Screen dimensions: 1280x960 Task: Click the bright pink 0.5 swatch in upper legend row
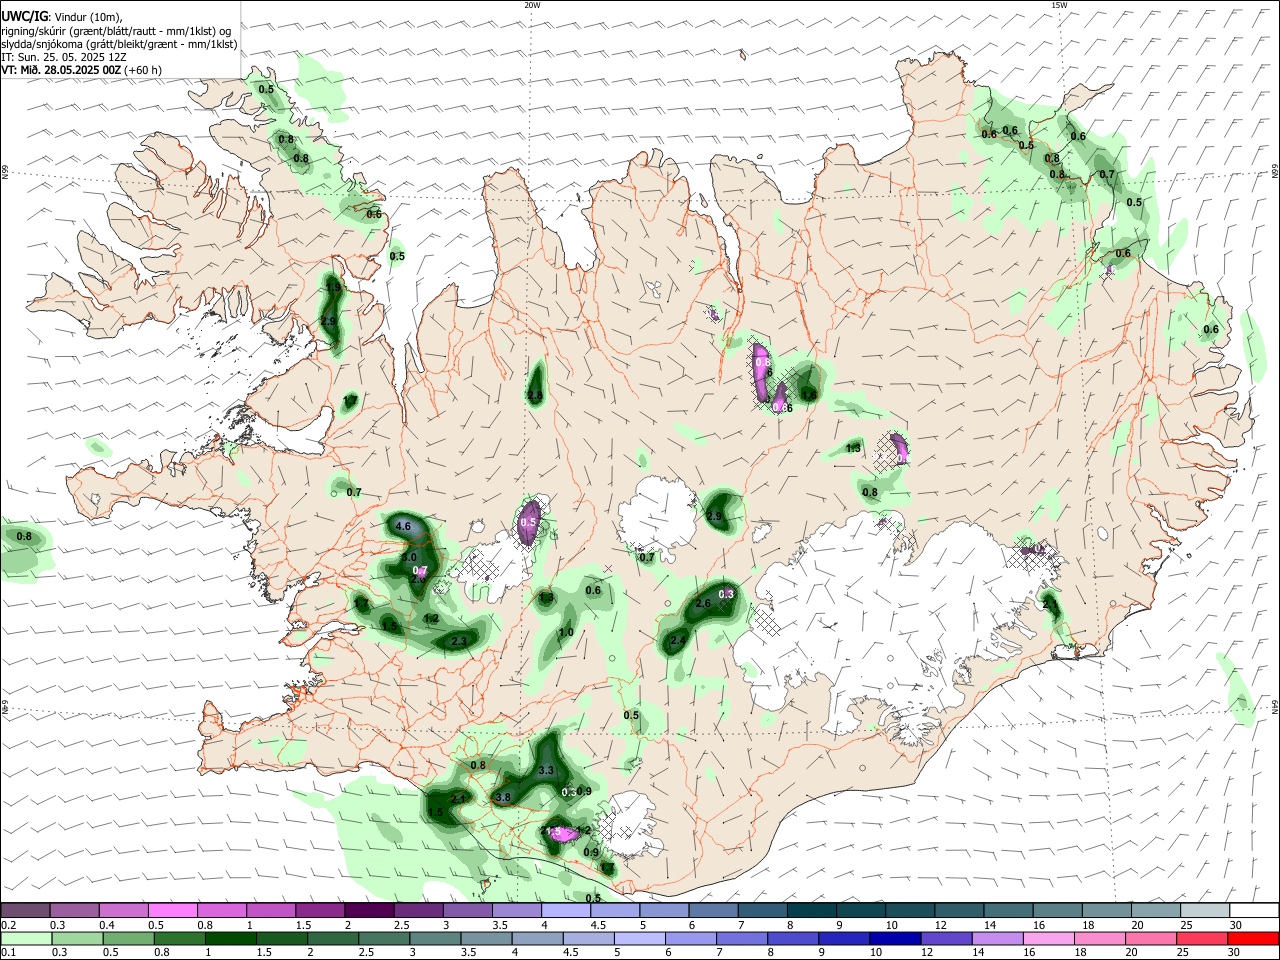[x=172, y=910]
